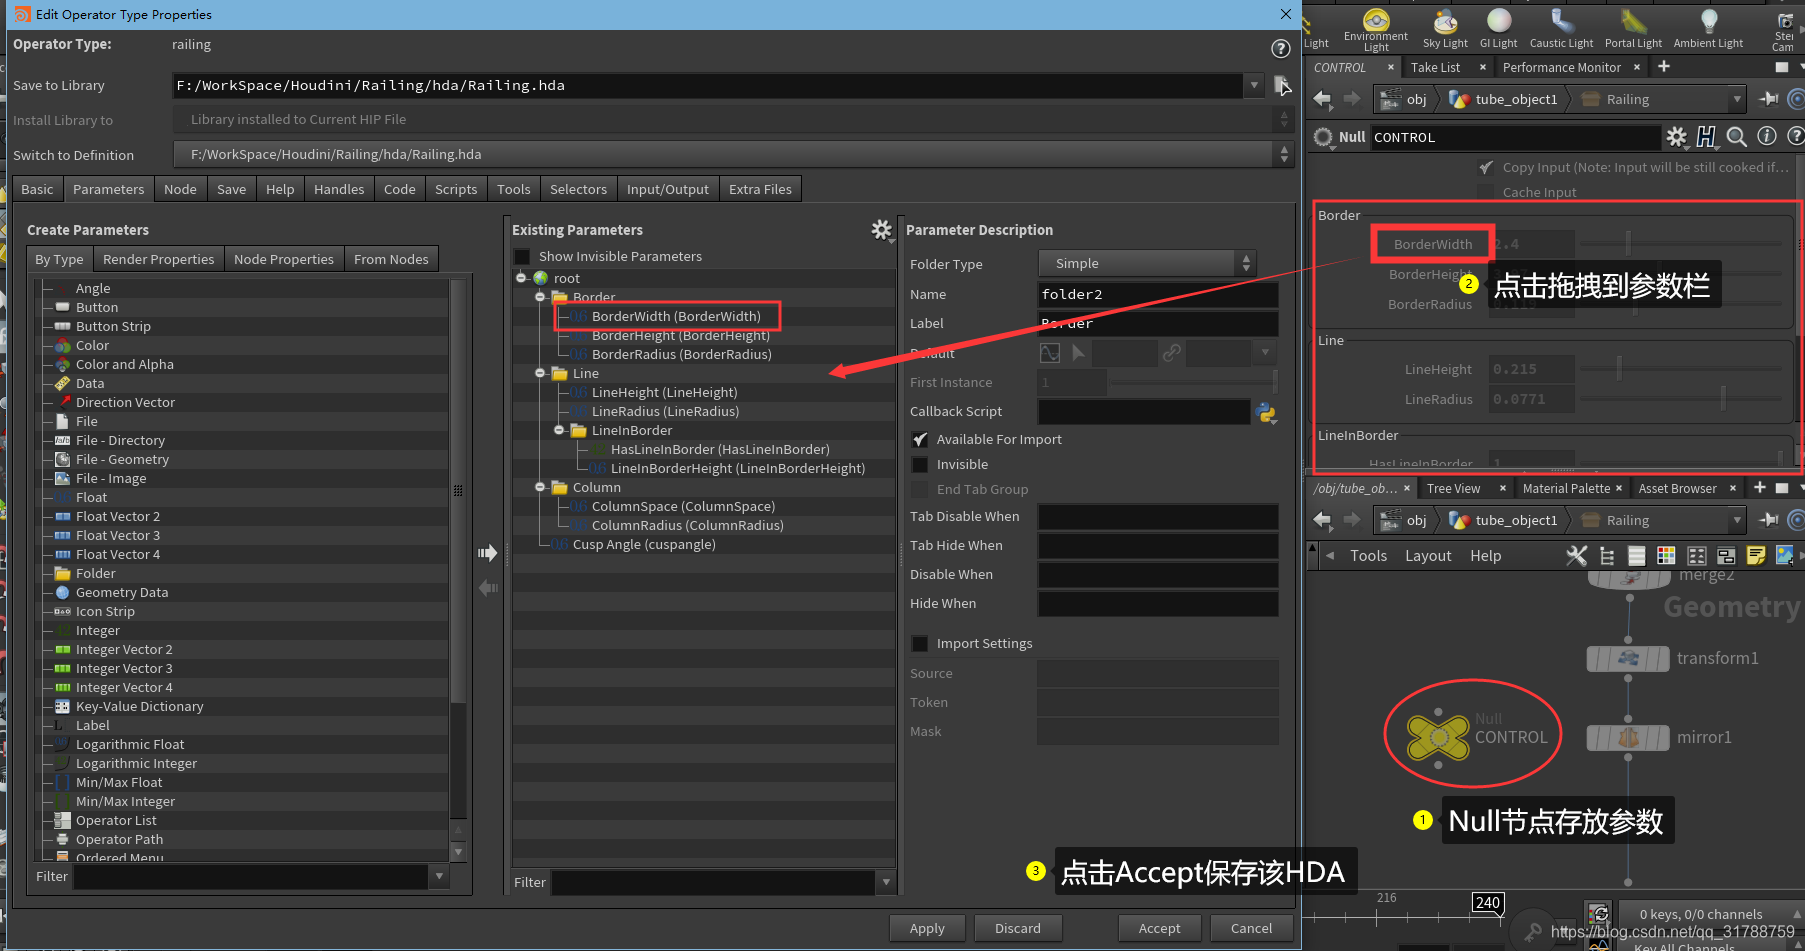The image size is (1805, 951).
Task: Open the Save to Library path dropdown
Action: point(1253,85)
